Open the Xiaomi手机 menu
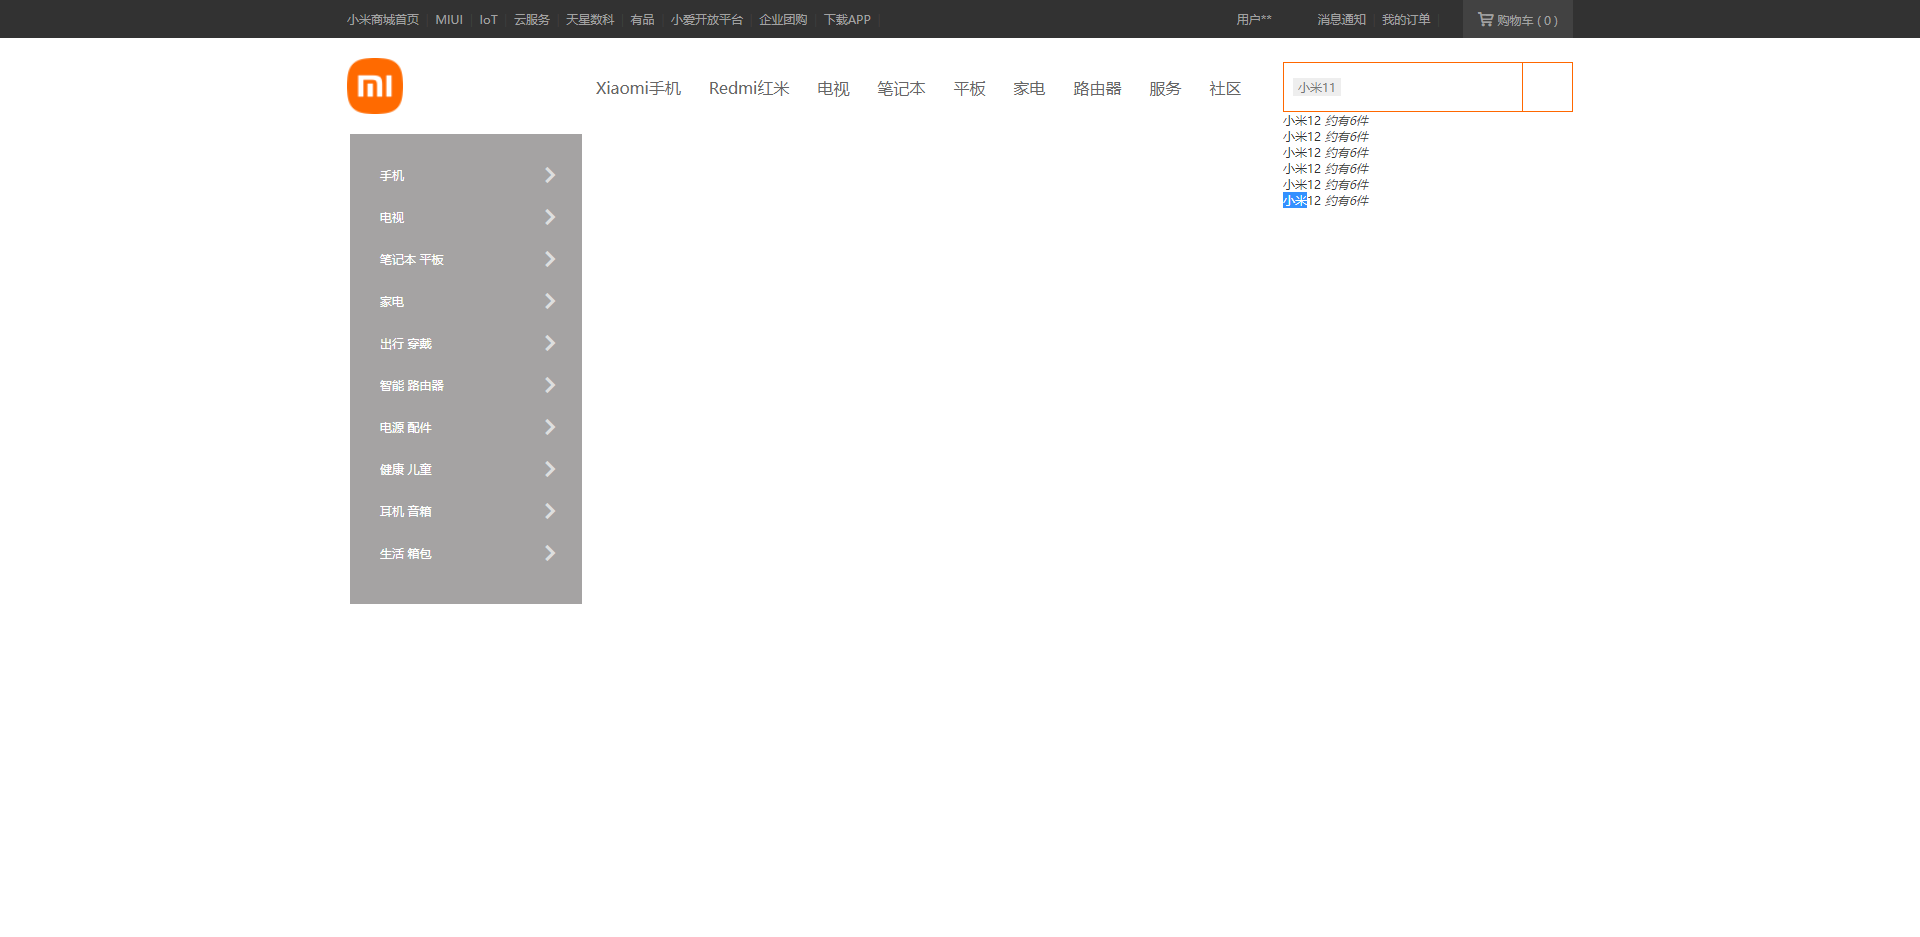1920x937 pixels. coord(638,88)
